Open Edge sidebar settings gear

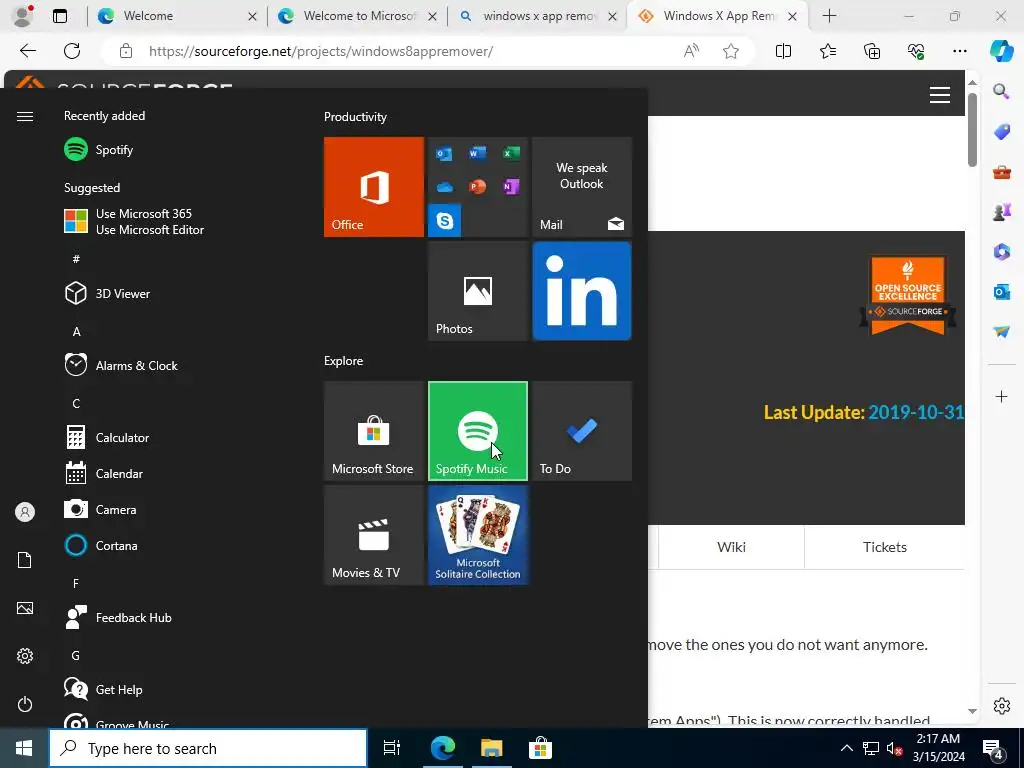[1001, 706]
